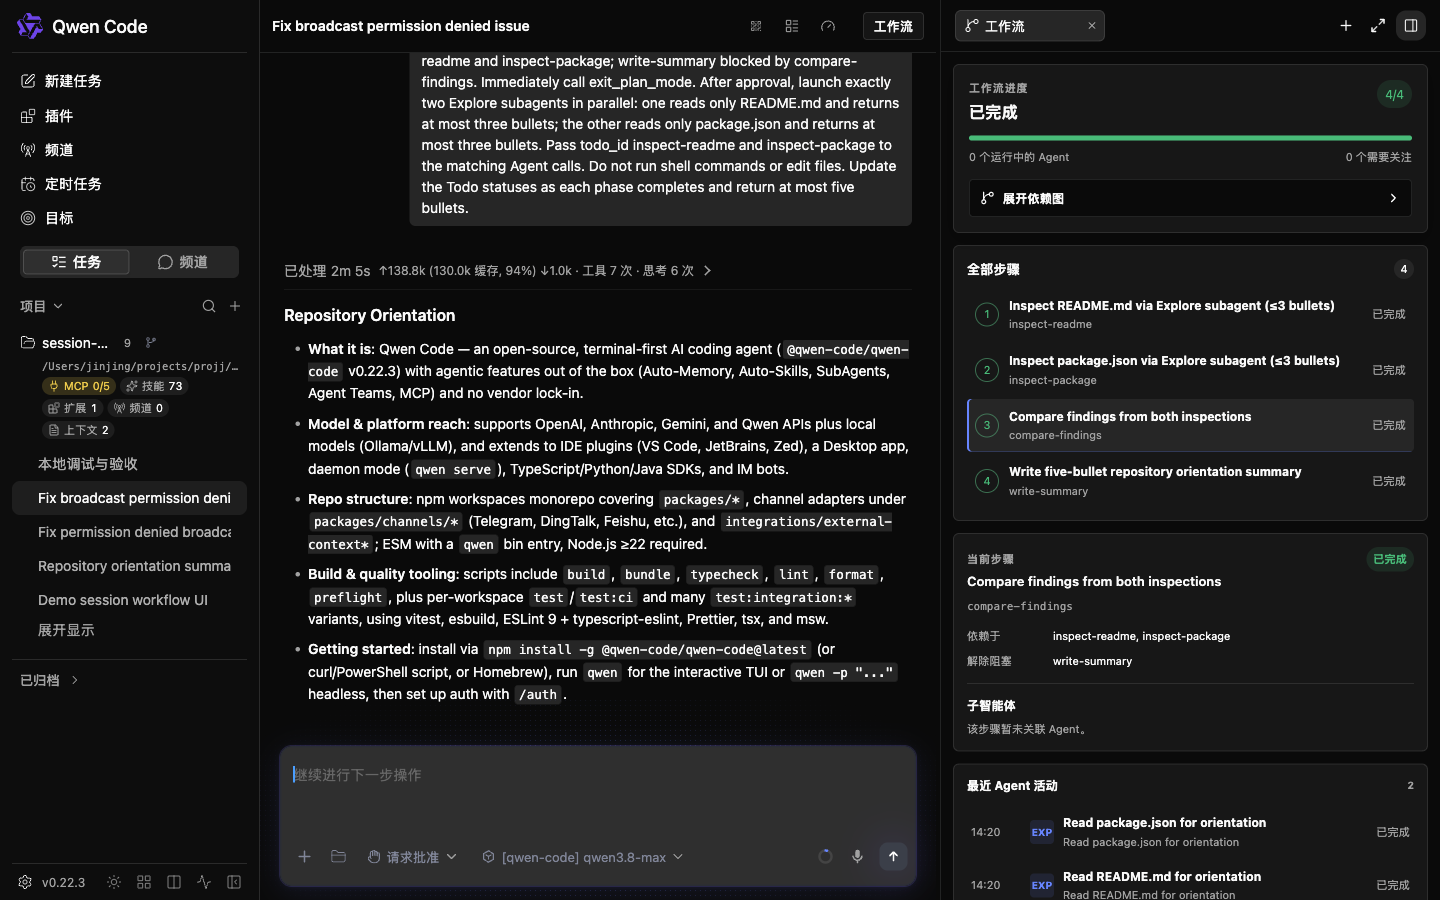Click the git branch icon beside session project
Viewport: 1440px width, 900px height.
coord(151,343)
